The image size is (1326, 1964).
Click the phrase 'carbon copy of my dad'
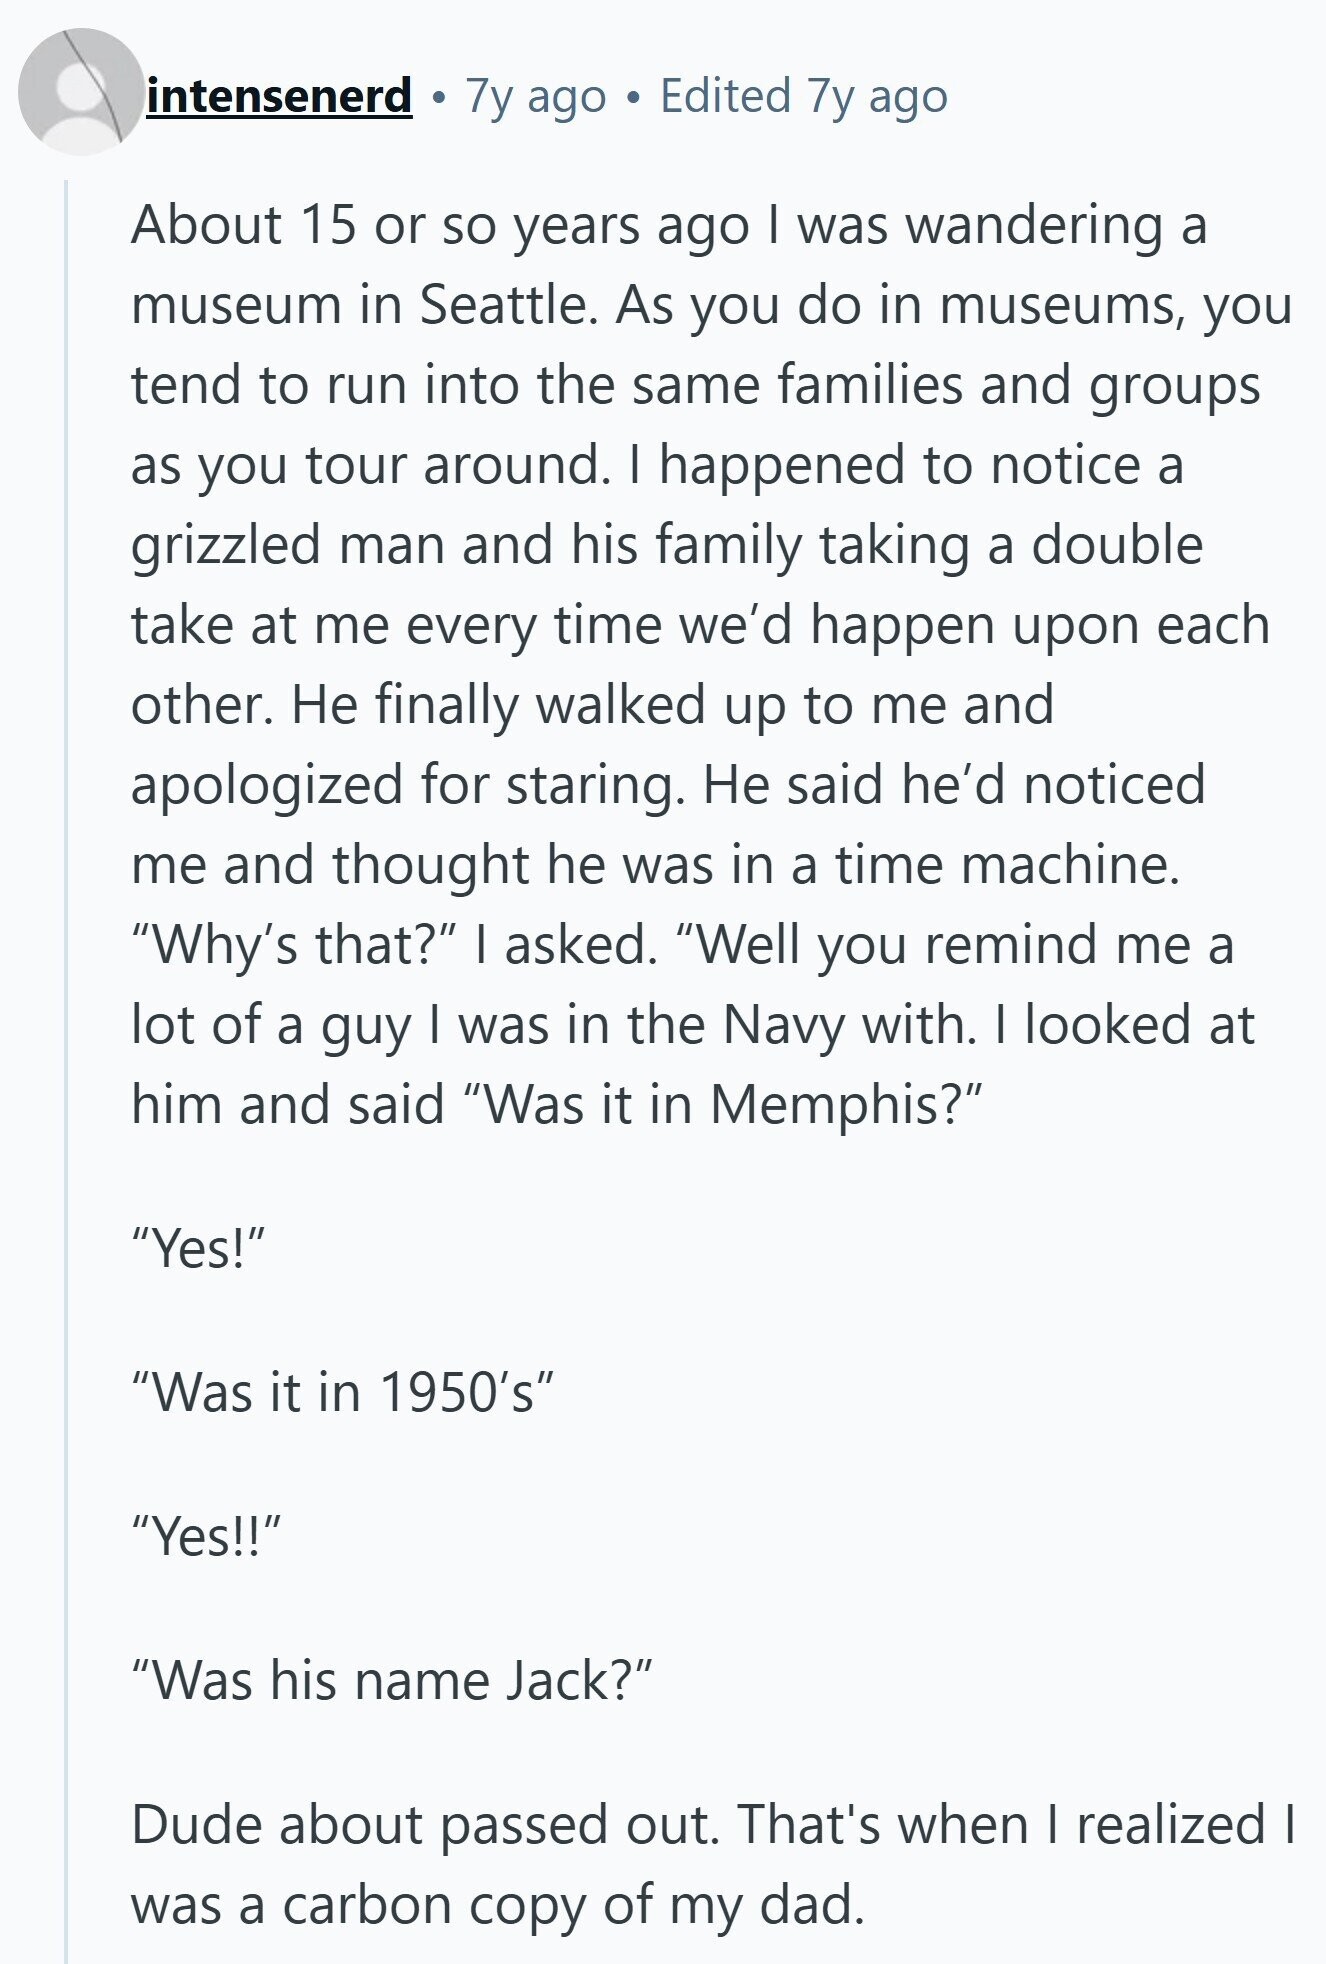tap(572, 1905)
